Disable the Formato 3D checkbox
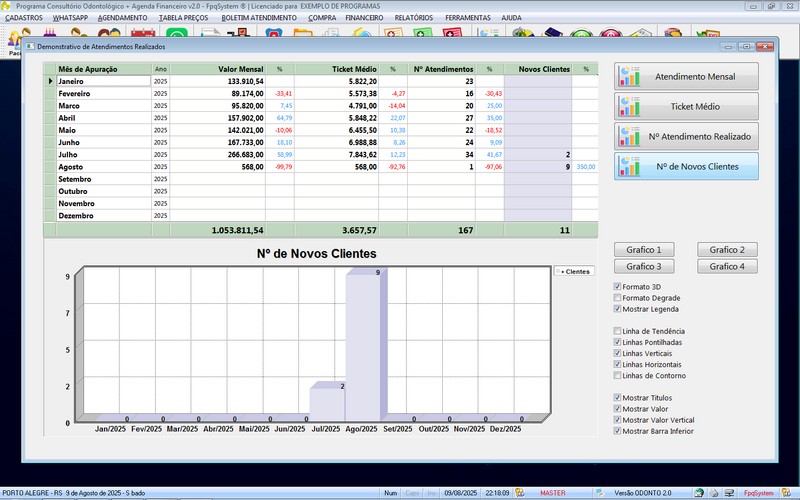800x500 pixels. (617, 287)
